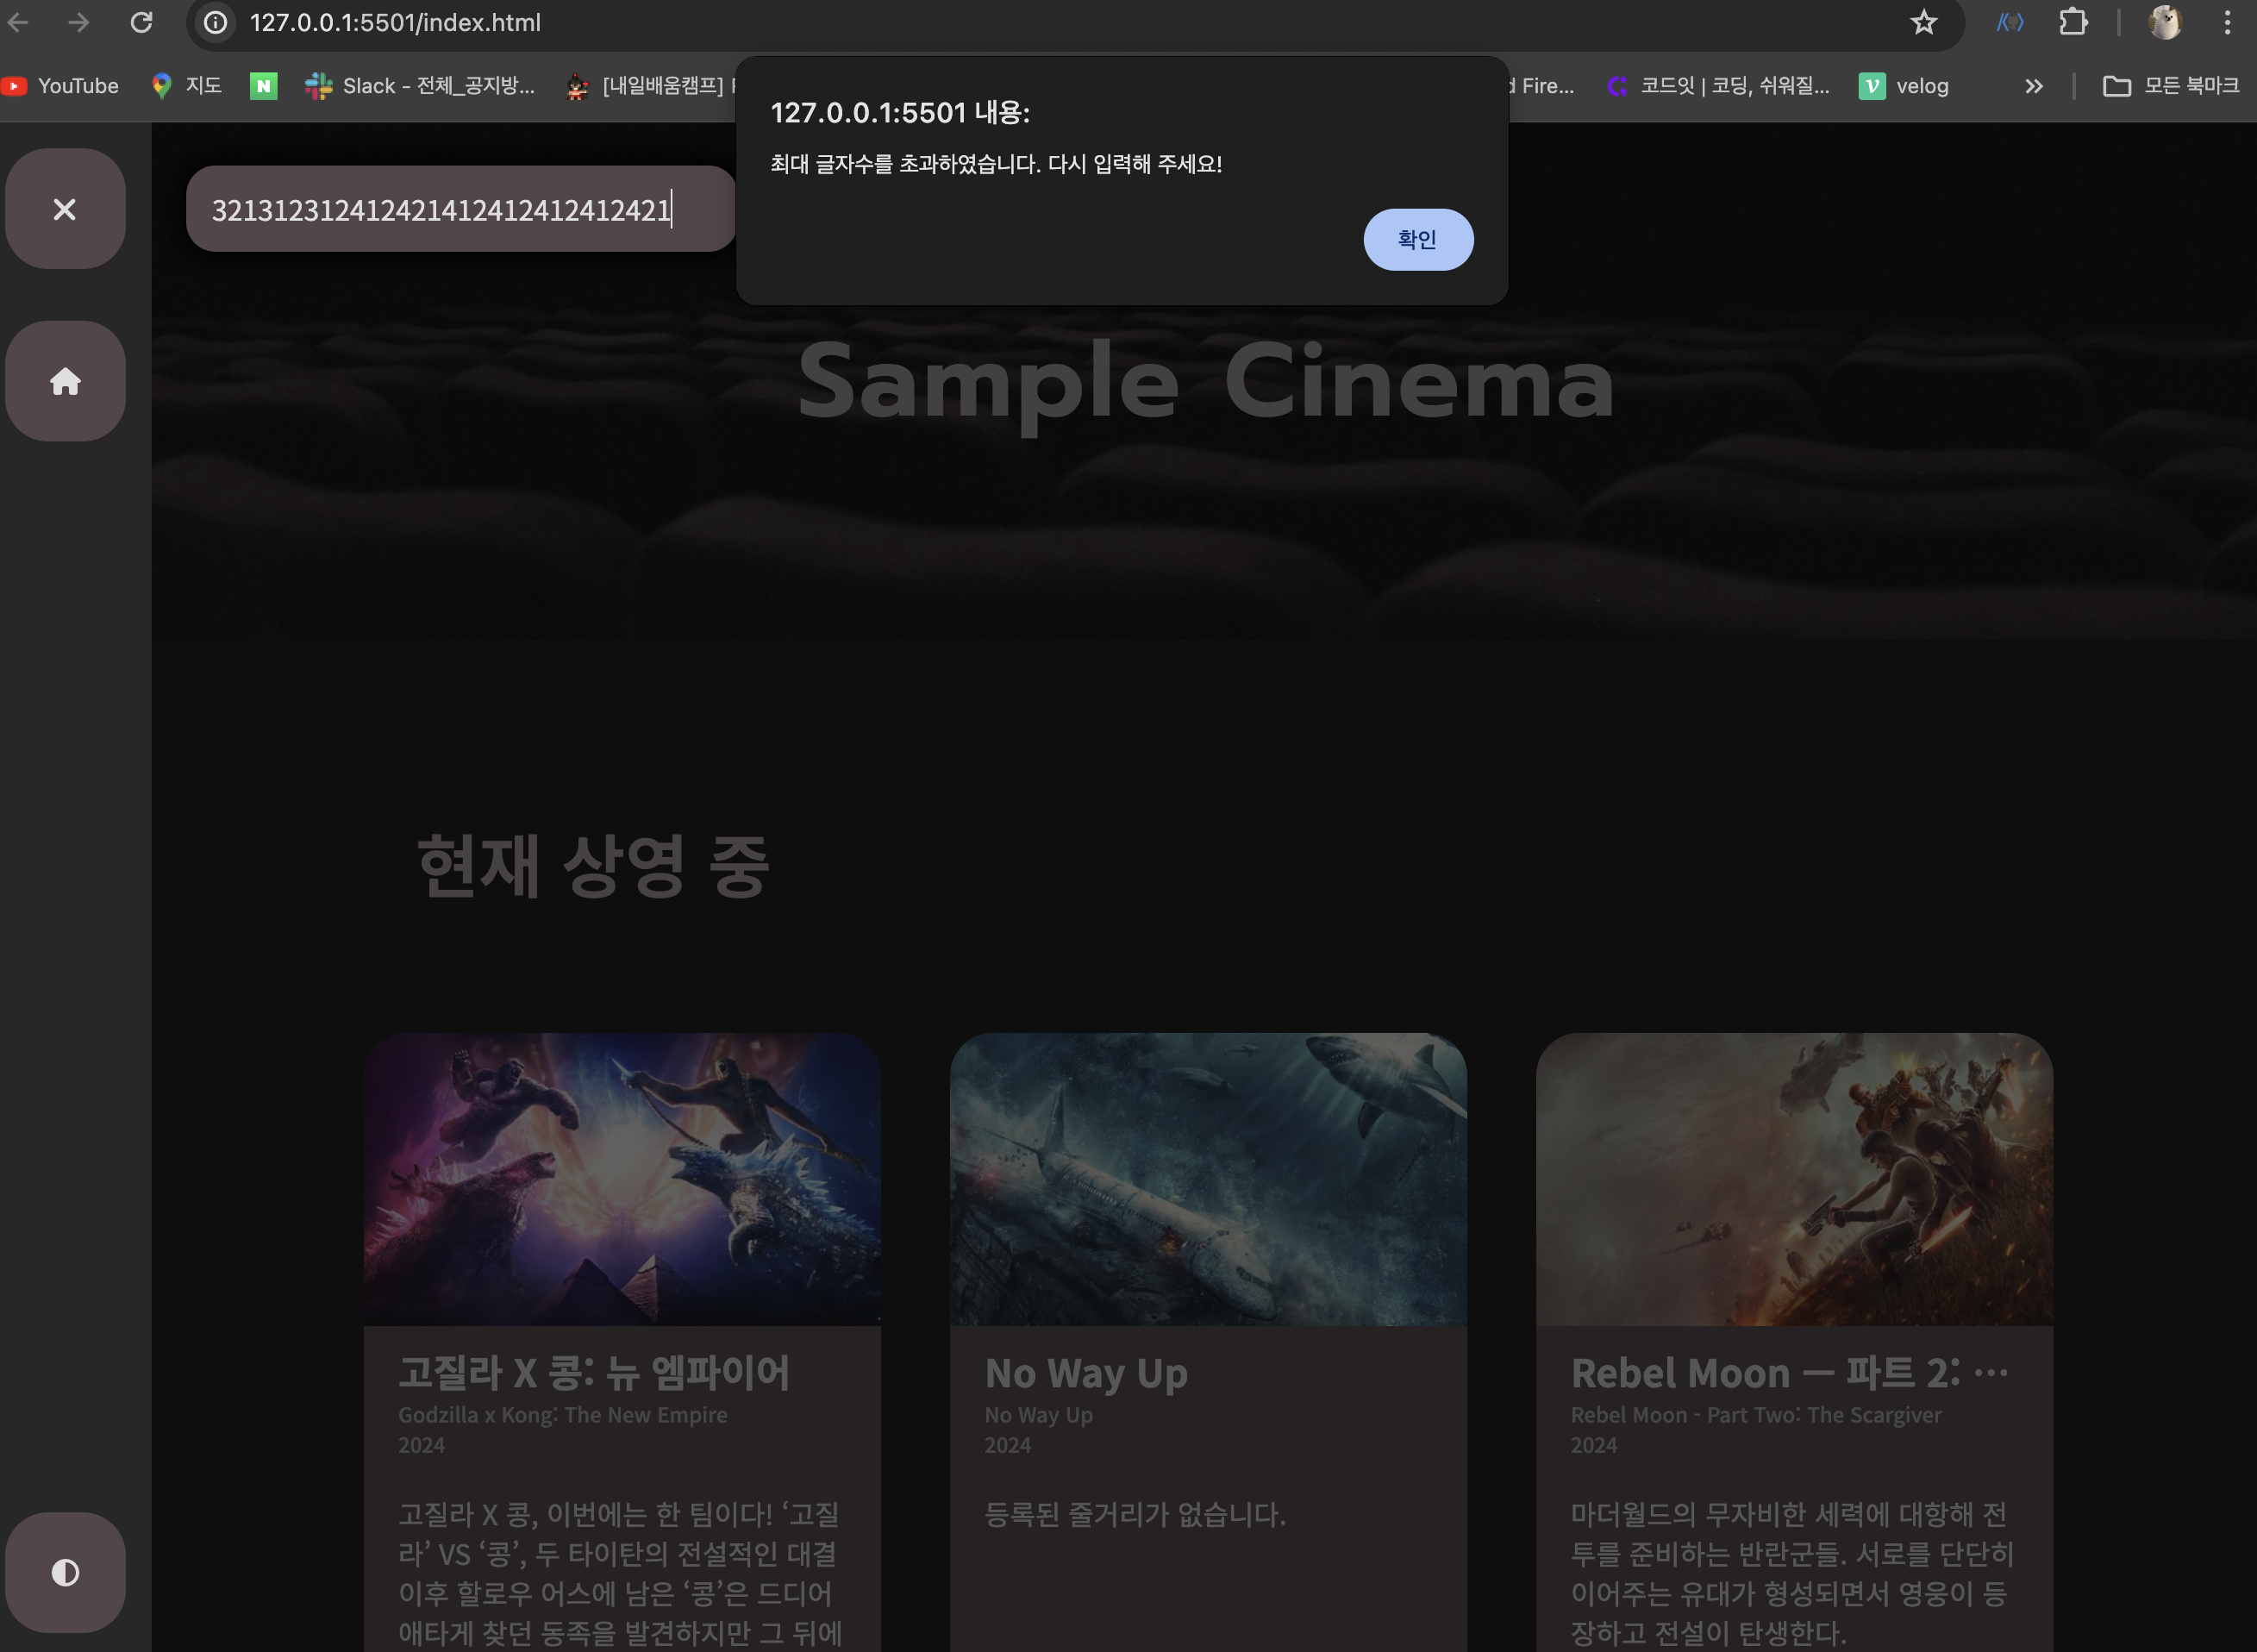Toggle dark mode contrast icon
The height and width of the screenshot is (1652, 2257).
tap(65, 1572)
